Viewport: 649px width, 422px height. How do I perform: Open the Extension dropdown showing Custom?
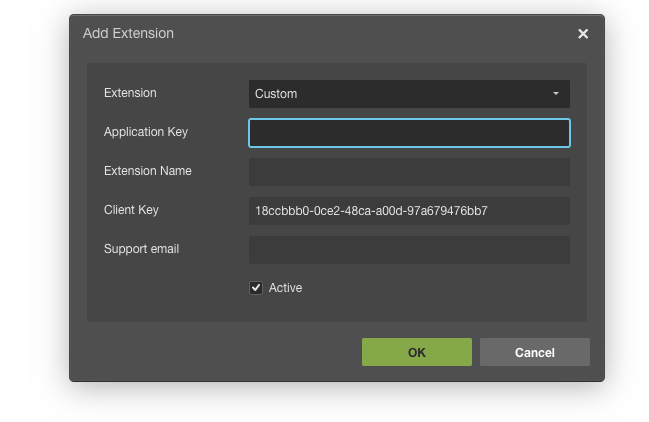409,94
